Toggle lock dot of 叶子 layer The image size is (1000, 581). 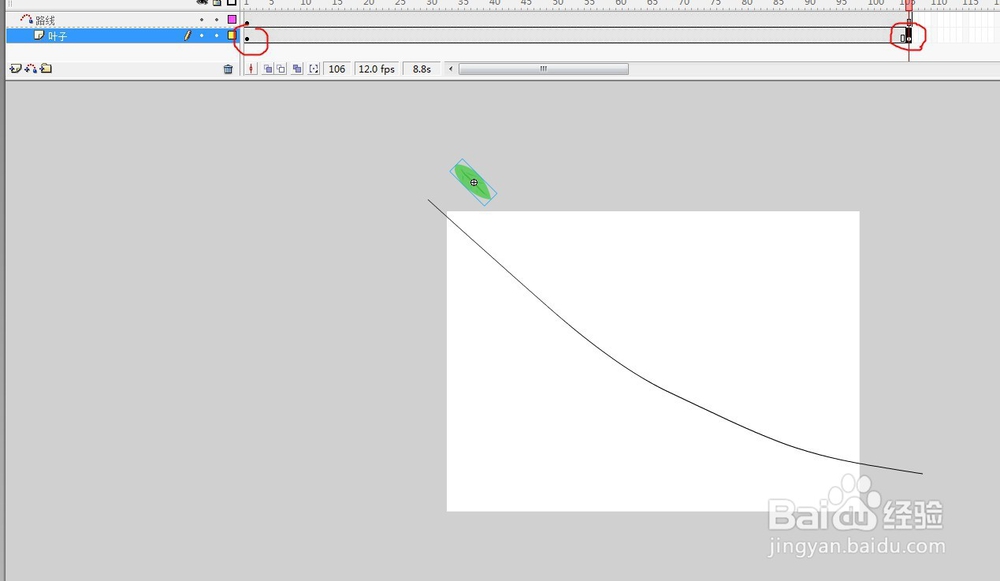(217, 36)
